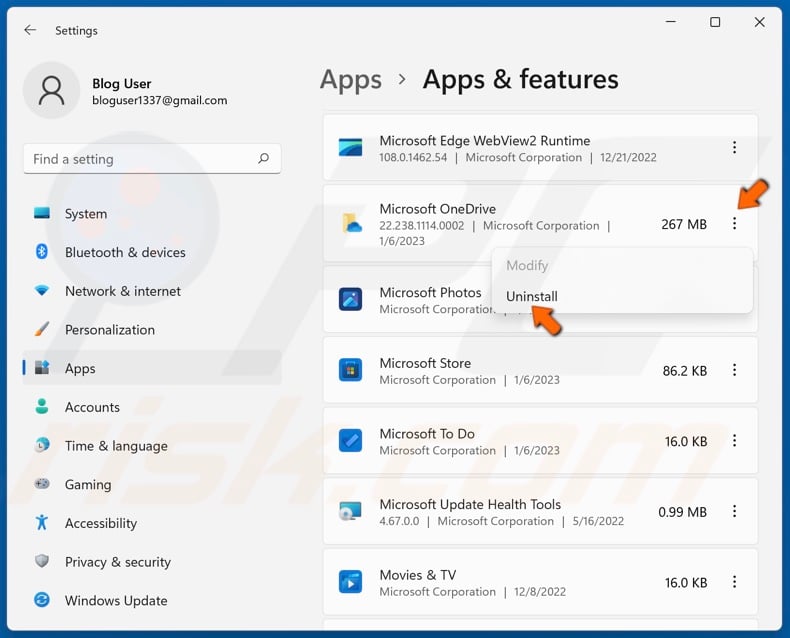Minimize the Settings window
The height and width of the screenshot is (638, 790).
[671, 22]
